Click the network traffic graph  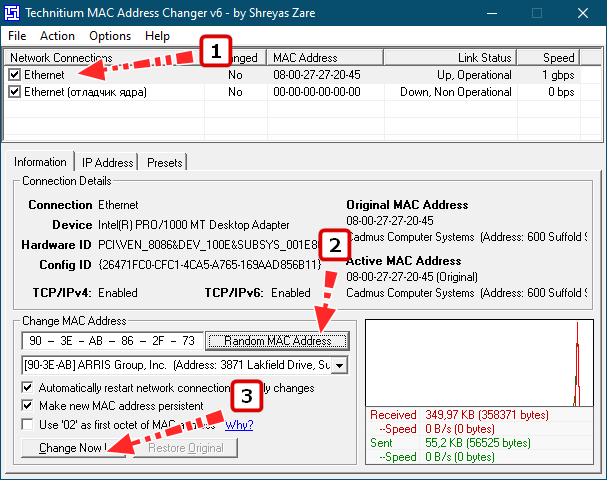tap(479, 363)
